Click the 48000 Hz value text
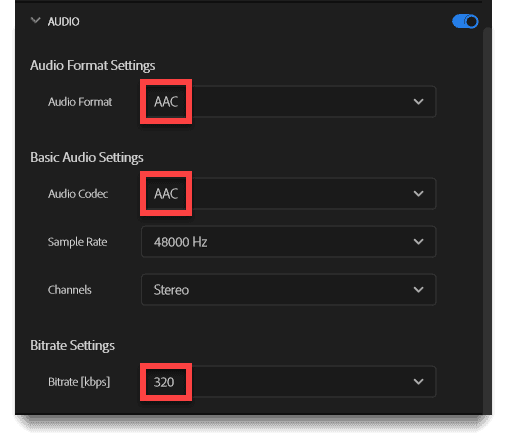The width and height of the screenshot is (508, 446). tap(180, 242)
